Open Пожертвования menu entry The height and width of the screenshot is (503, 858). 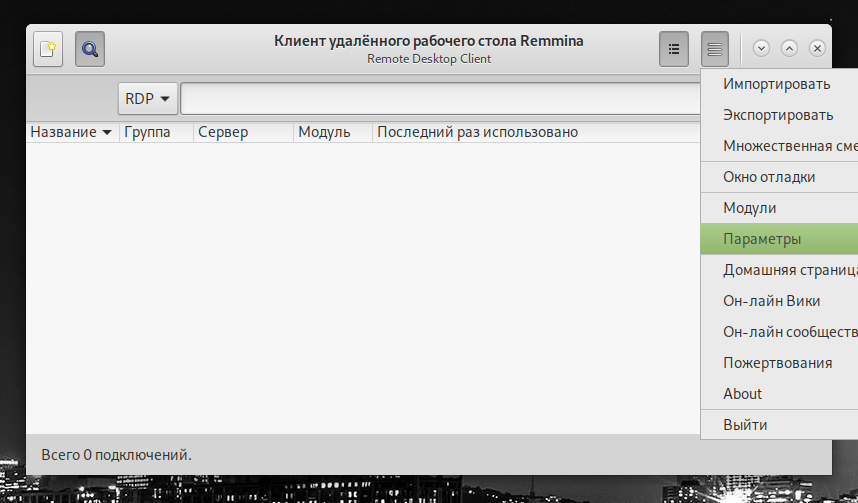coord(779,363)
